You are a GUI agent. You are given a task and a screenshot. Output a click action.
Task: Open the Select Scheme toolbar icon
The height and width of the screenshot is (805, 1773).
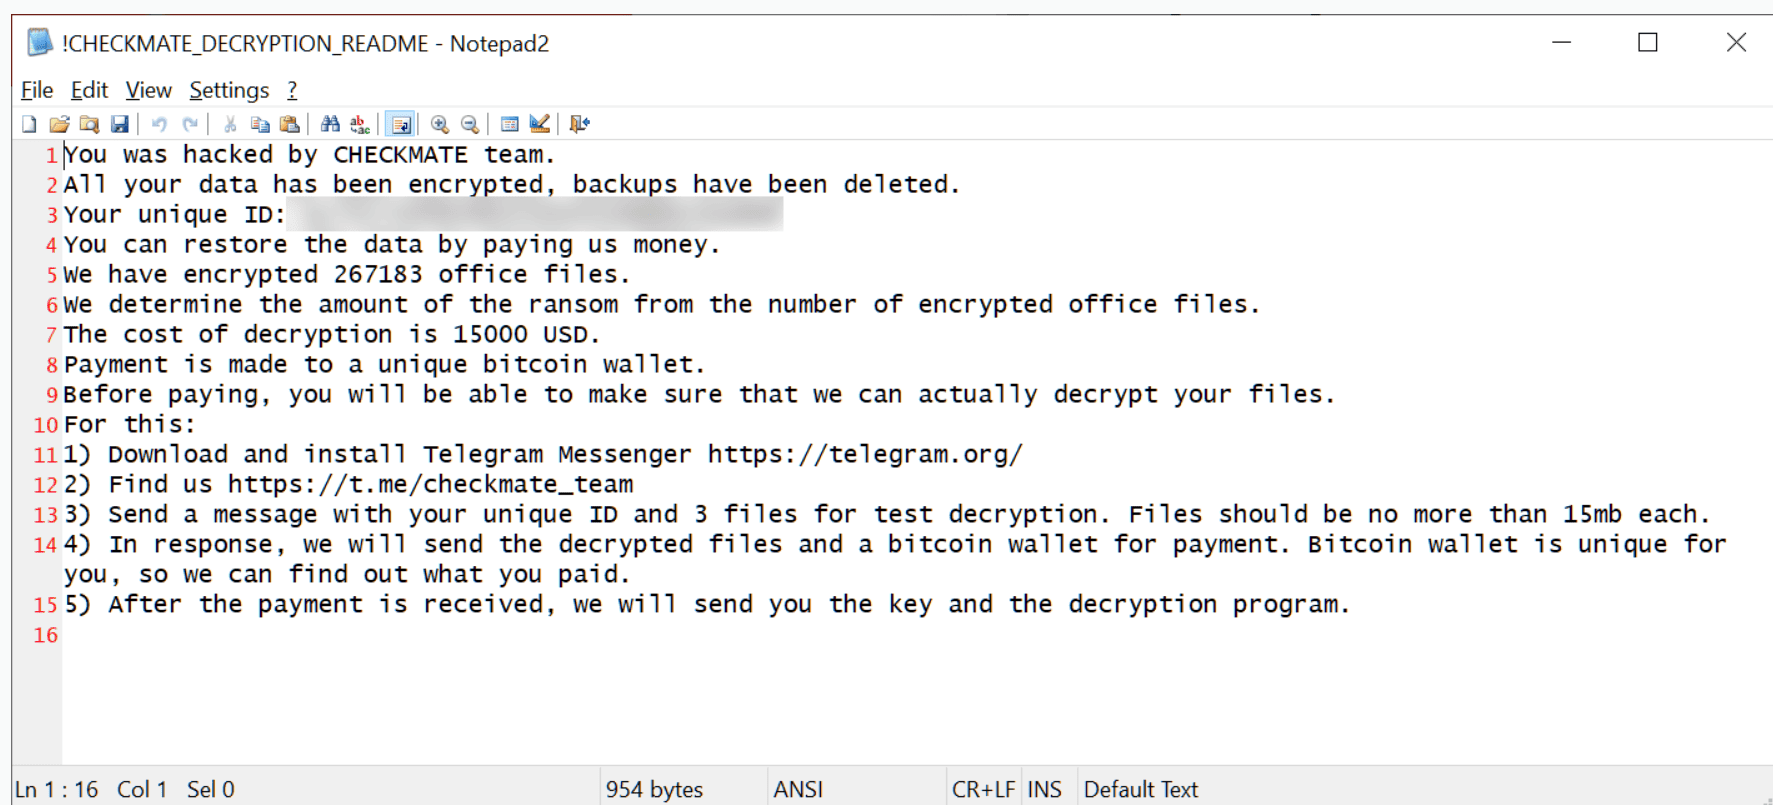pos(509,124)
